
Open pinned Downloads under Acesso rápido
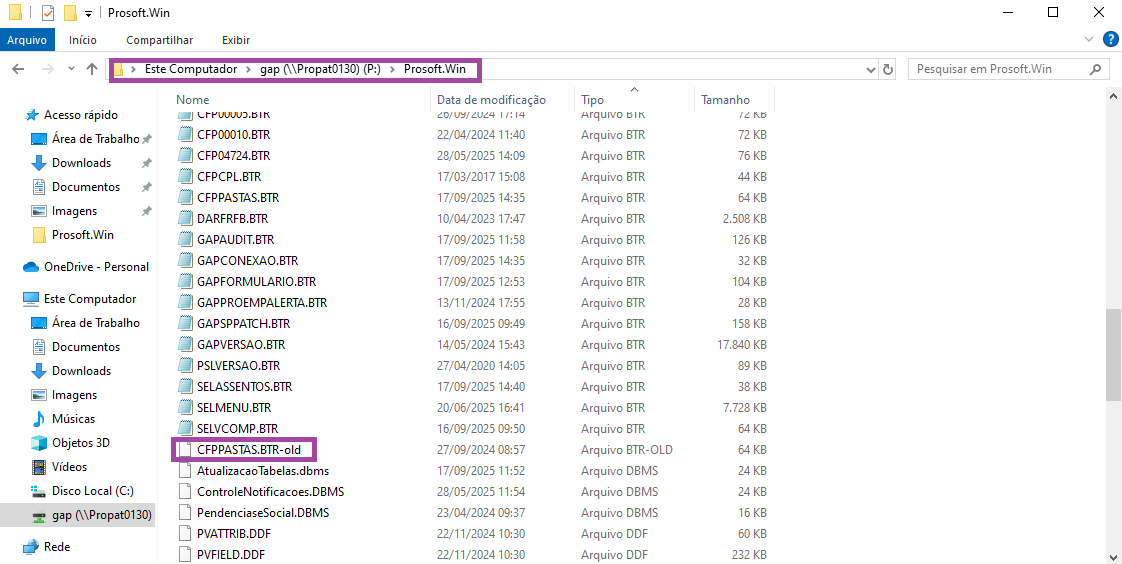pyautogui.click(x=82, y=163)
